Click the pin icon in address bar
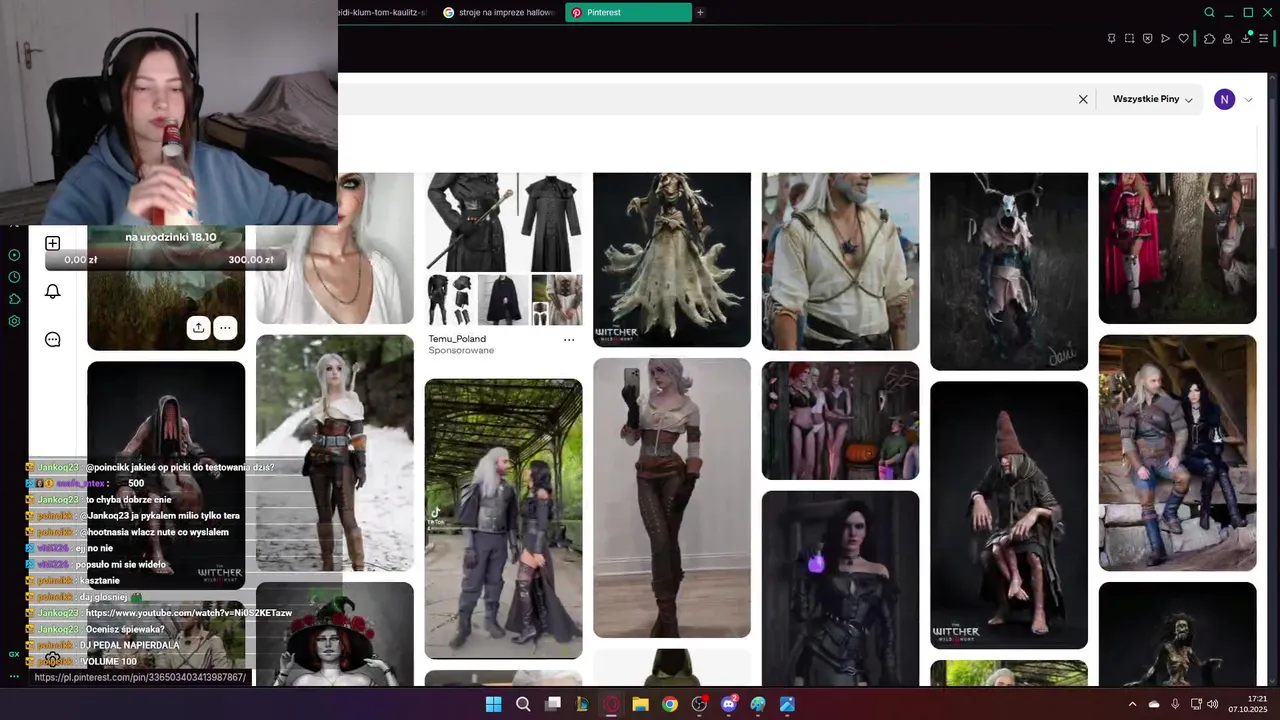 1111,38
